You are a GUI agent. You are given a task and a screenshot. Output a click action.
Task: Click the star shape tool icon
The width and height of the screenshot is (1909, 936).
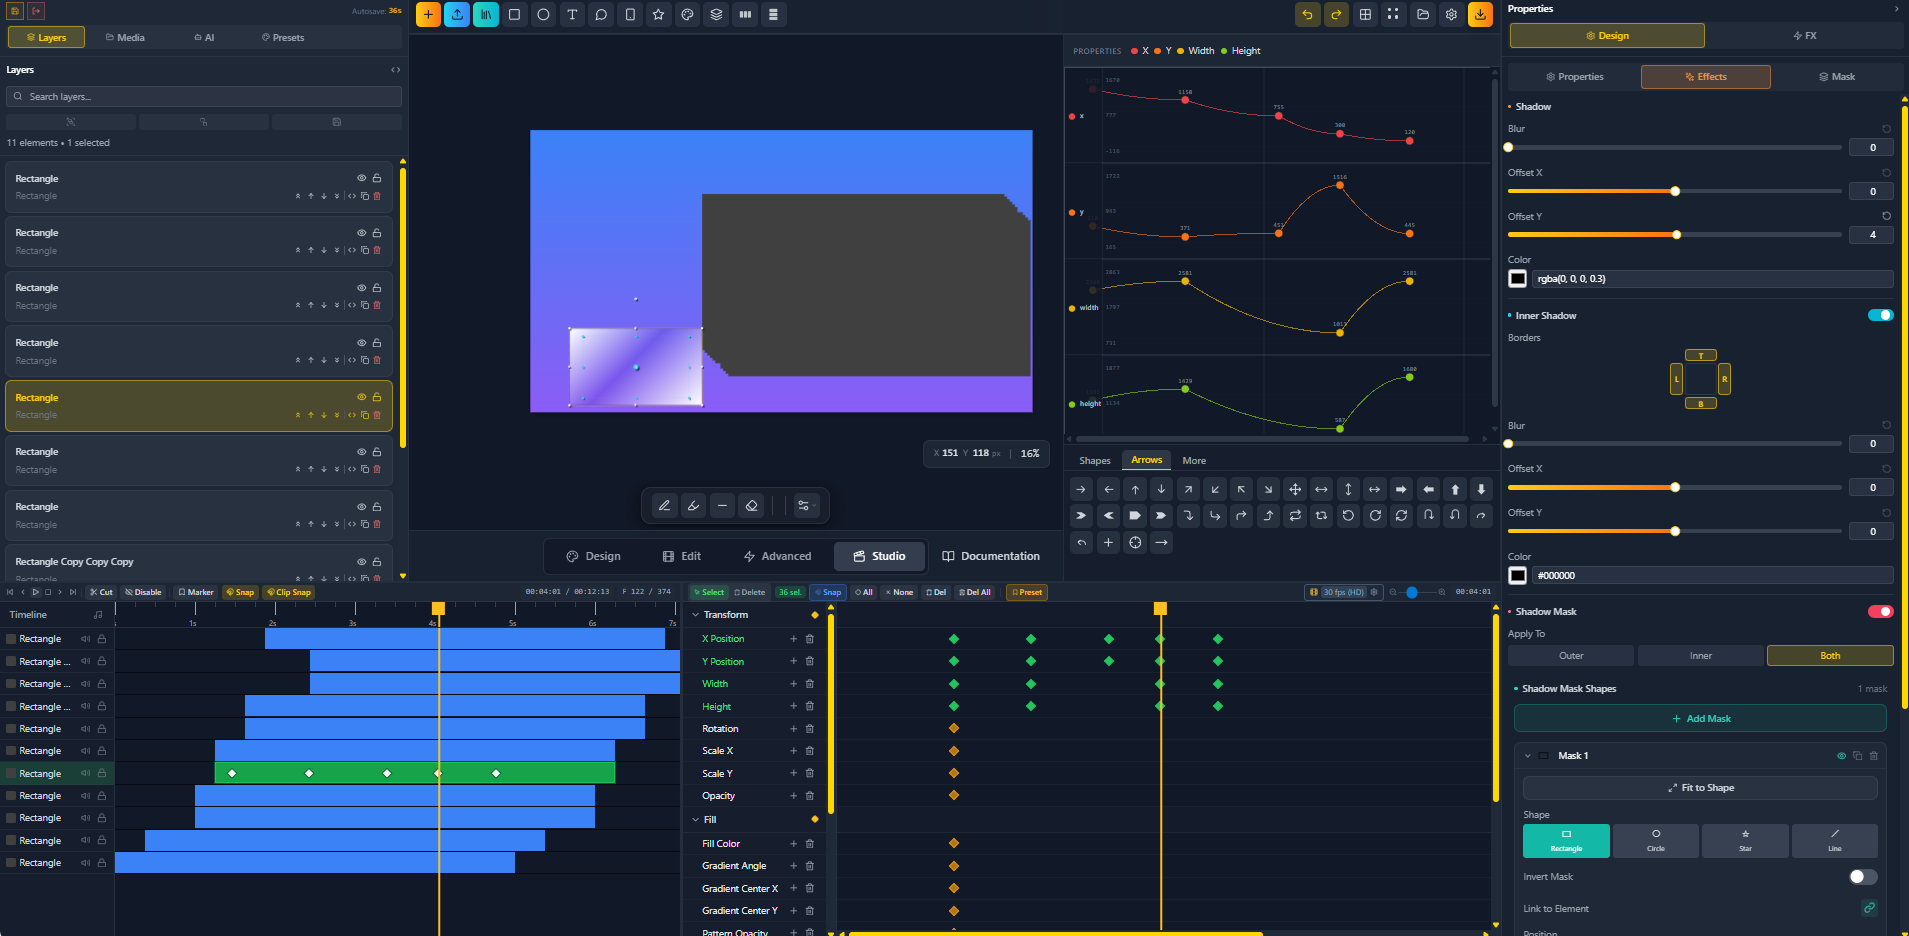click(x=658, y=15)
